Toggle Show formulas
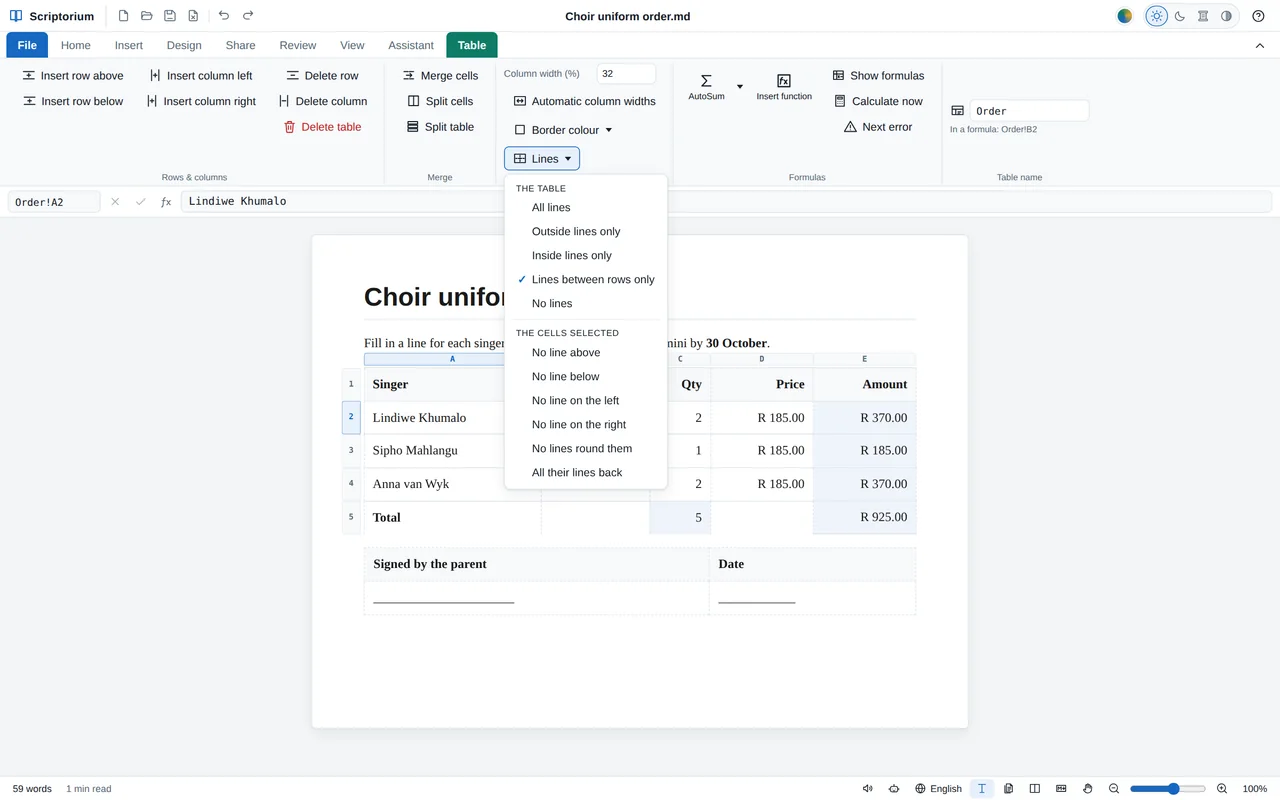The width and height of the screenshot is (1280, 800). [x=878, y=76]
